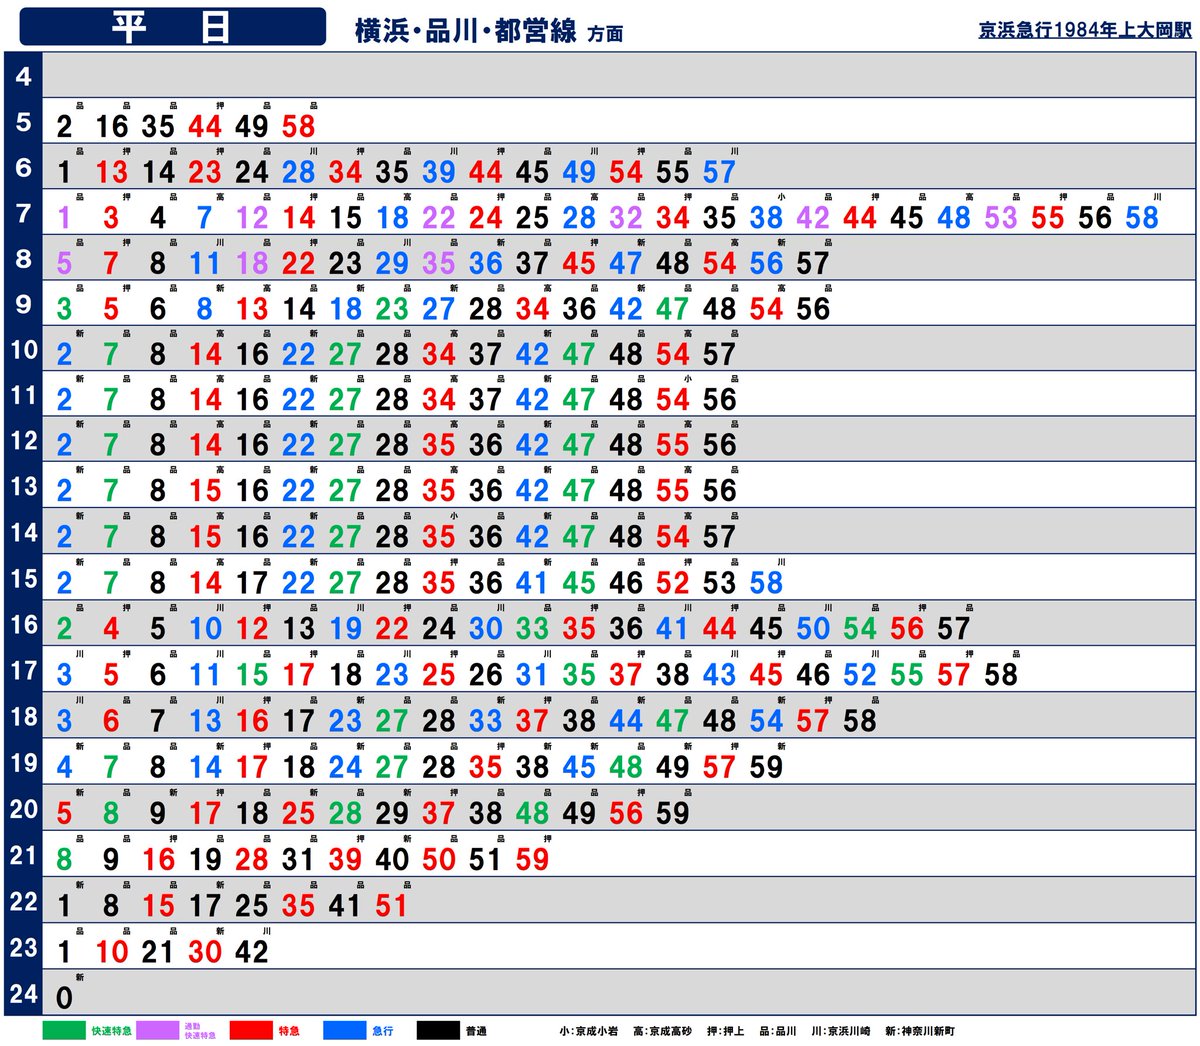1200x1046 pixels.
Task: Select the purple 通勤快速特急 legend swatch
Action: coord(158,1030)
